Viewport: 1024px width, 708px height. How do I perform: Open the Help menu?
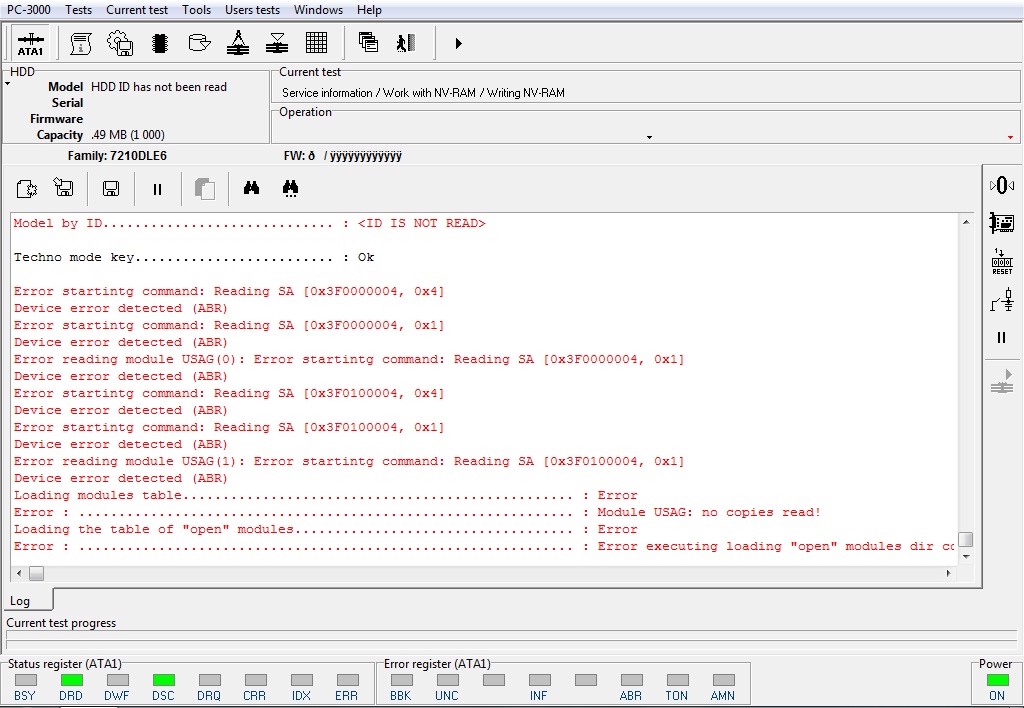pos(369,10)
